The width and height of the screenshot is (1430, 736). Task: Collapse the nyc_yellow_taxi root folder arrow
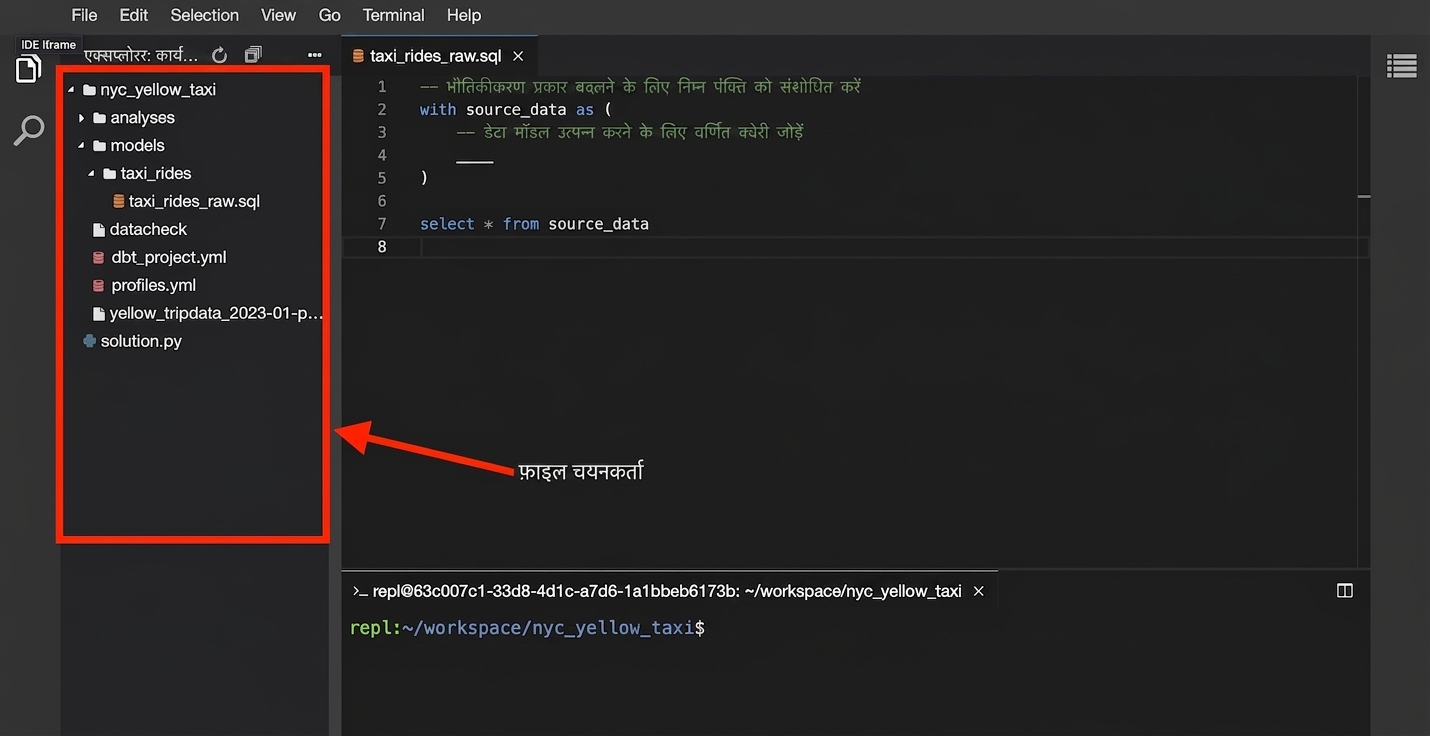[x=71, y=89]
